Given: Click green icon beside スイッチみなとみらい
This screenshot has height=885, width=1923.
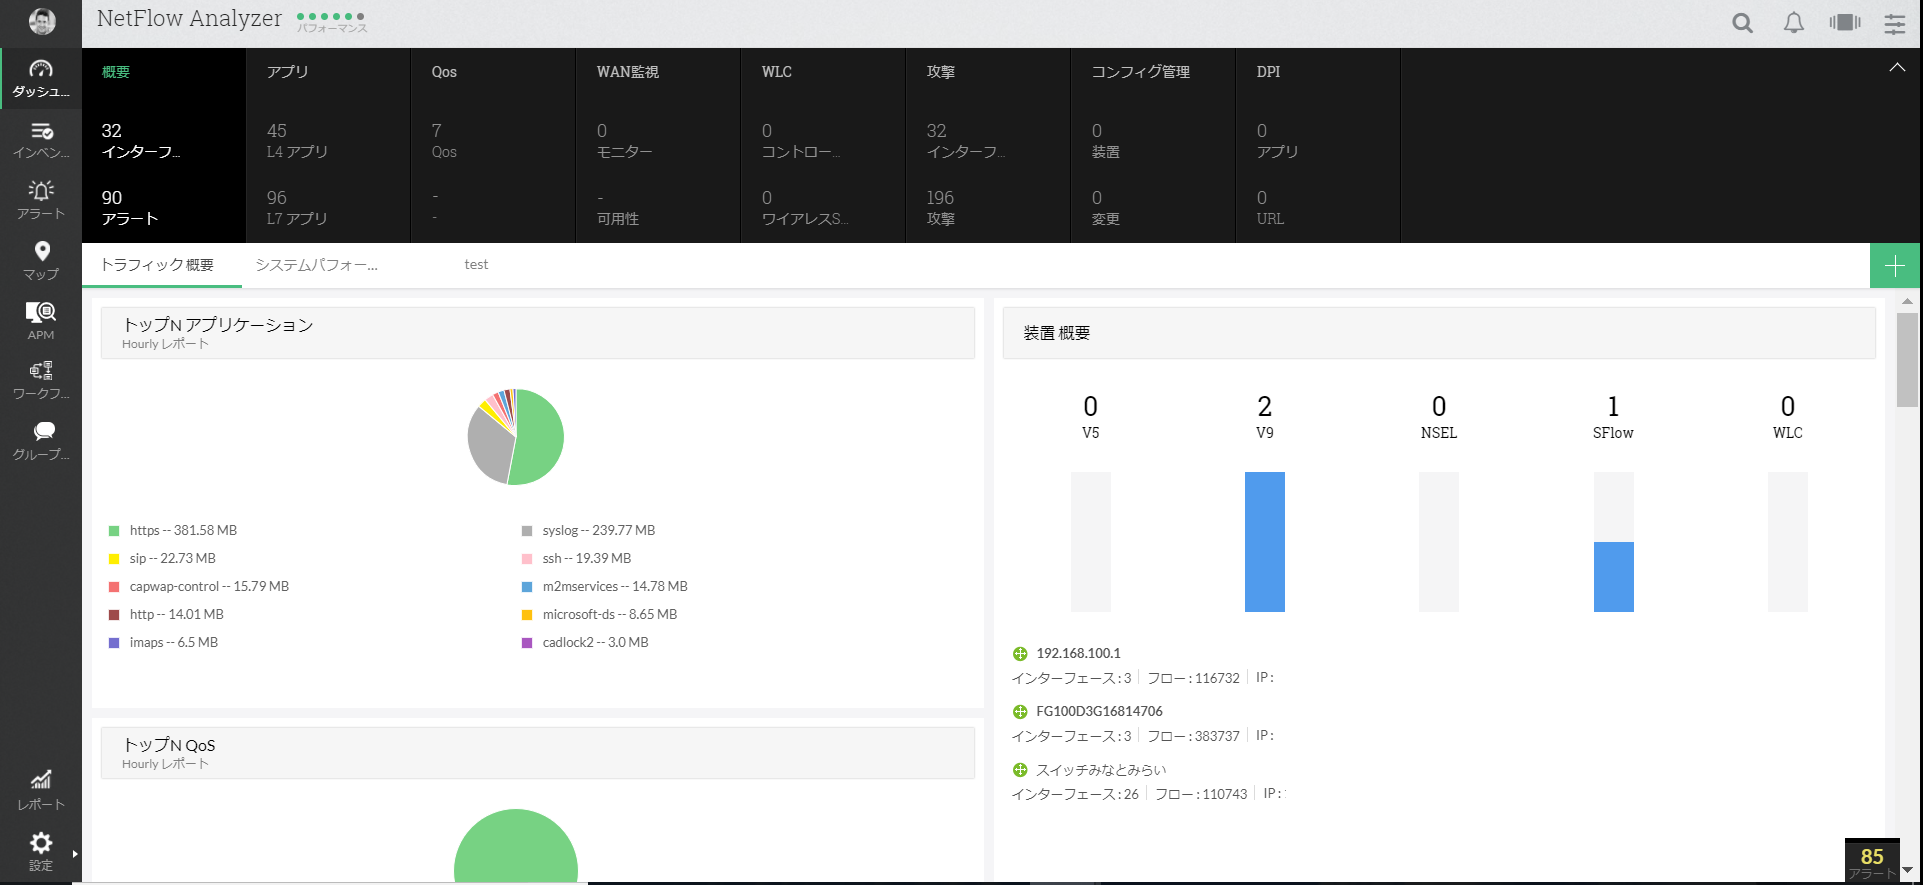Looking at the screenshot, I should click(1020, 770).
